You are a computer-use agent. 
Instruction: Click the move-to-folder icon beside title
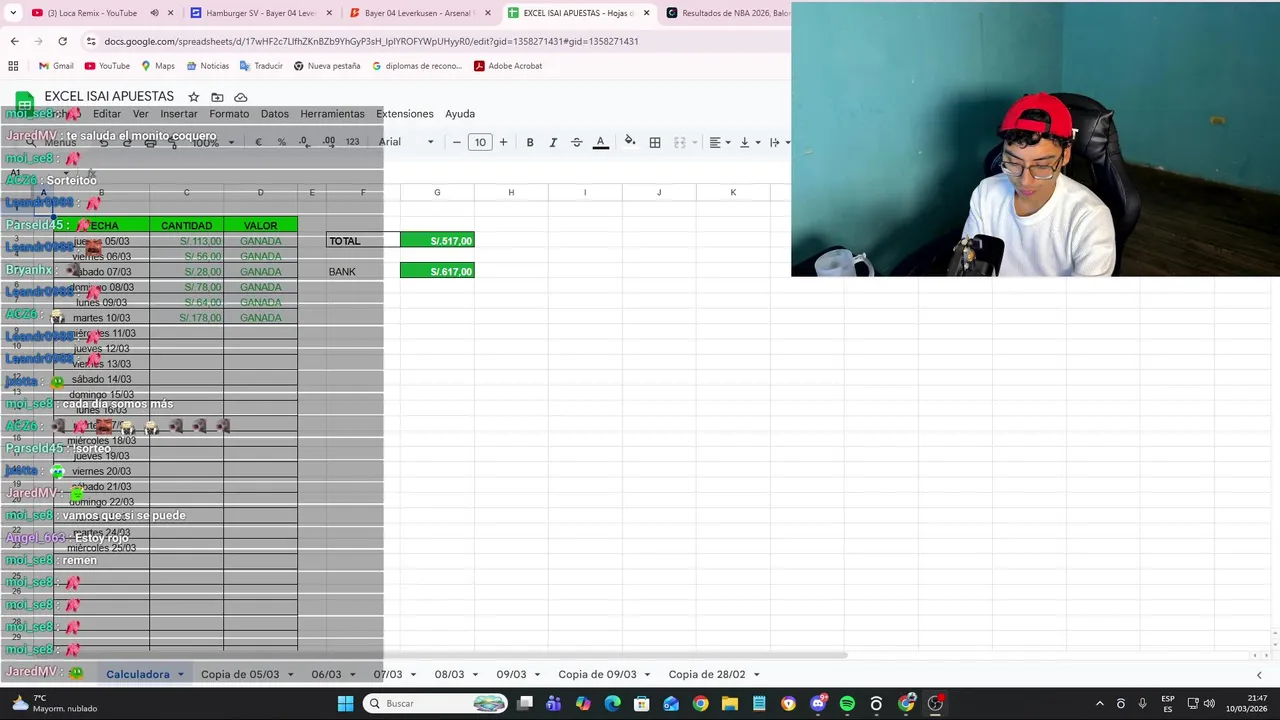point(217,97)
